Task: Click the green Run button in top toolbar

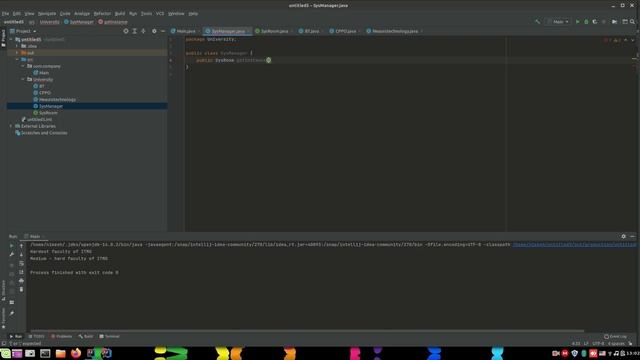Action: point(577,22)
